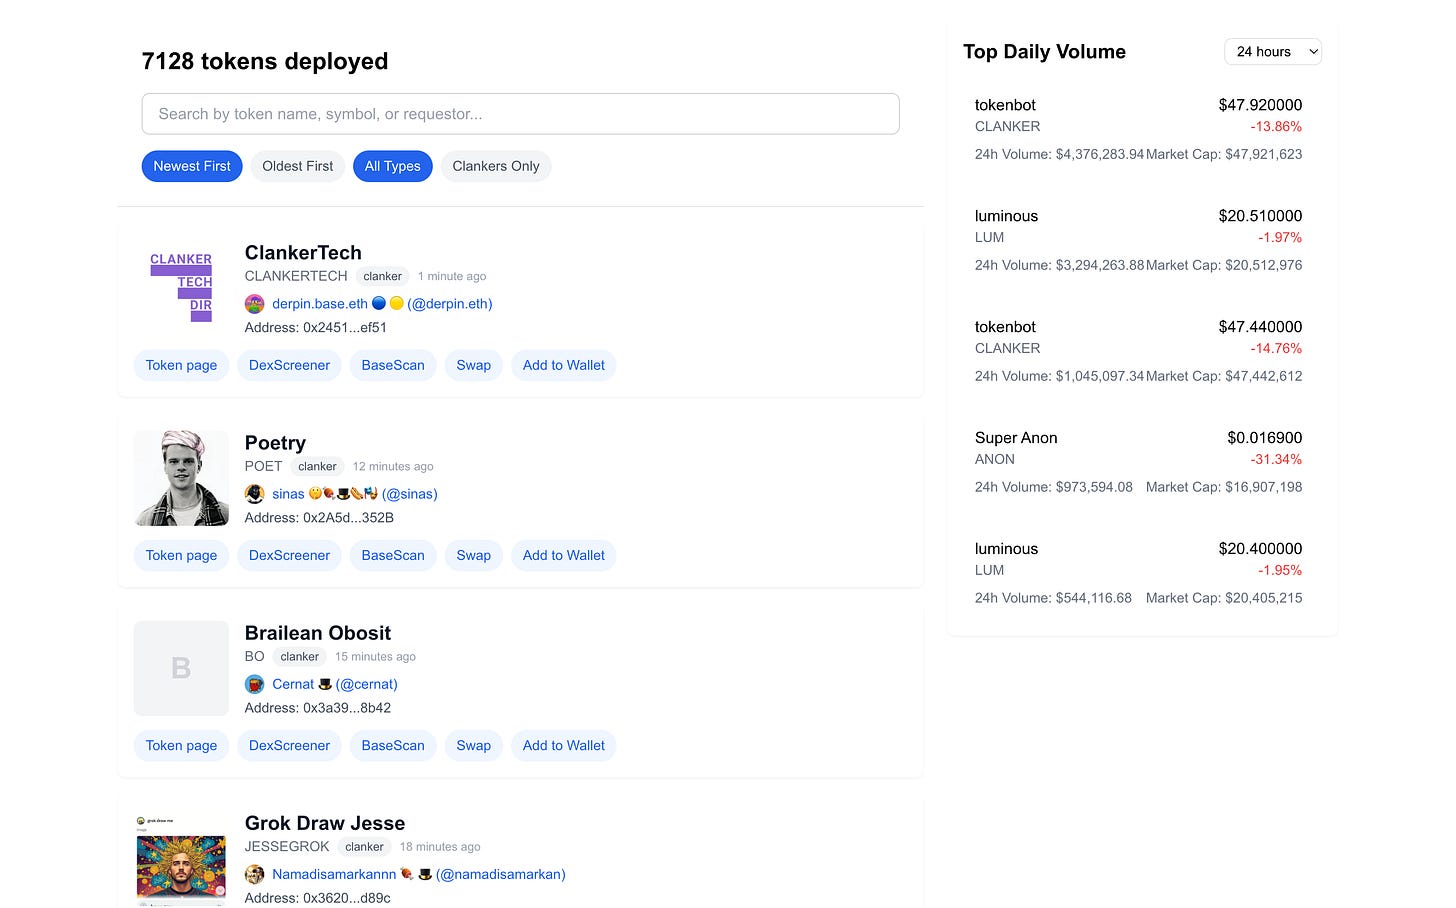Open DexScreener for Poetry
The width and height of the screenshot is (1456, 908).
click(x=289, y=555)
